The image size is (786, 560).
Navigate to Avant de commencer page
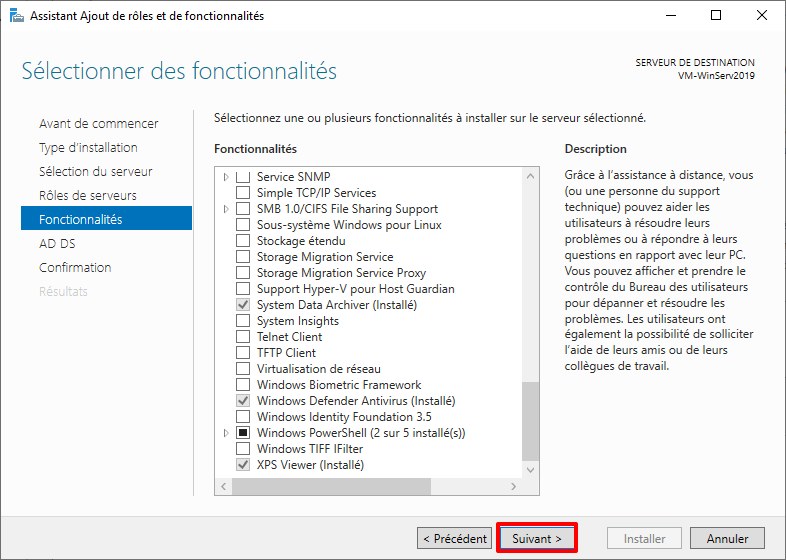click(98, 123)
